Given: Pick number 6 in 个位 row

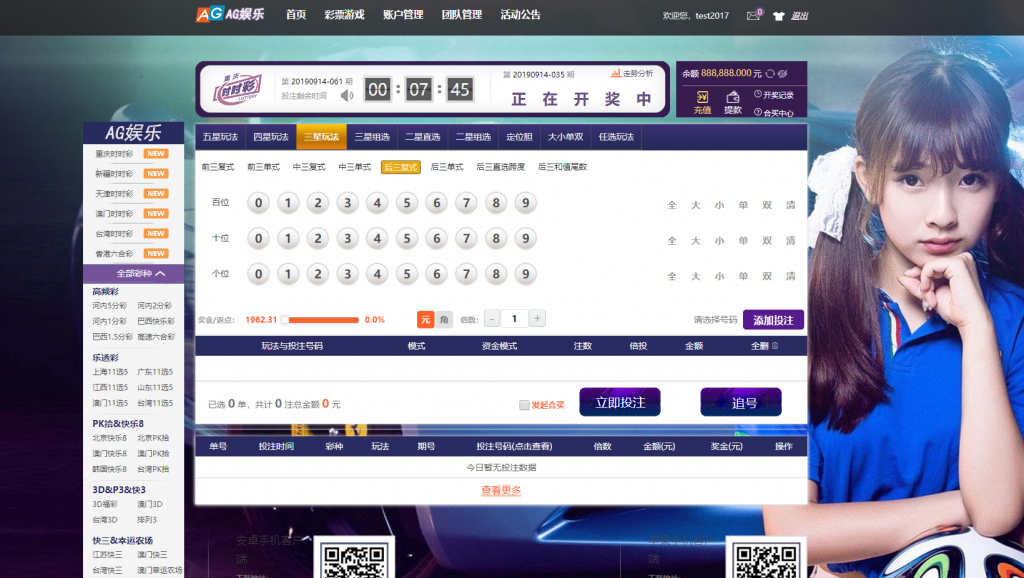Looking at the screenshot, I should tap(437, 274).
